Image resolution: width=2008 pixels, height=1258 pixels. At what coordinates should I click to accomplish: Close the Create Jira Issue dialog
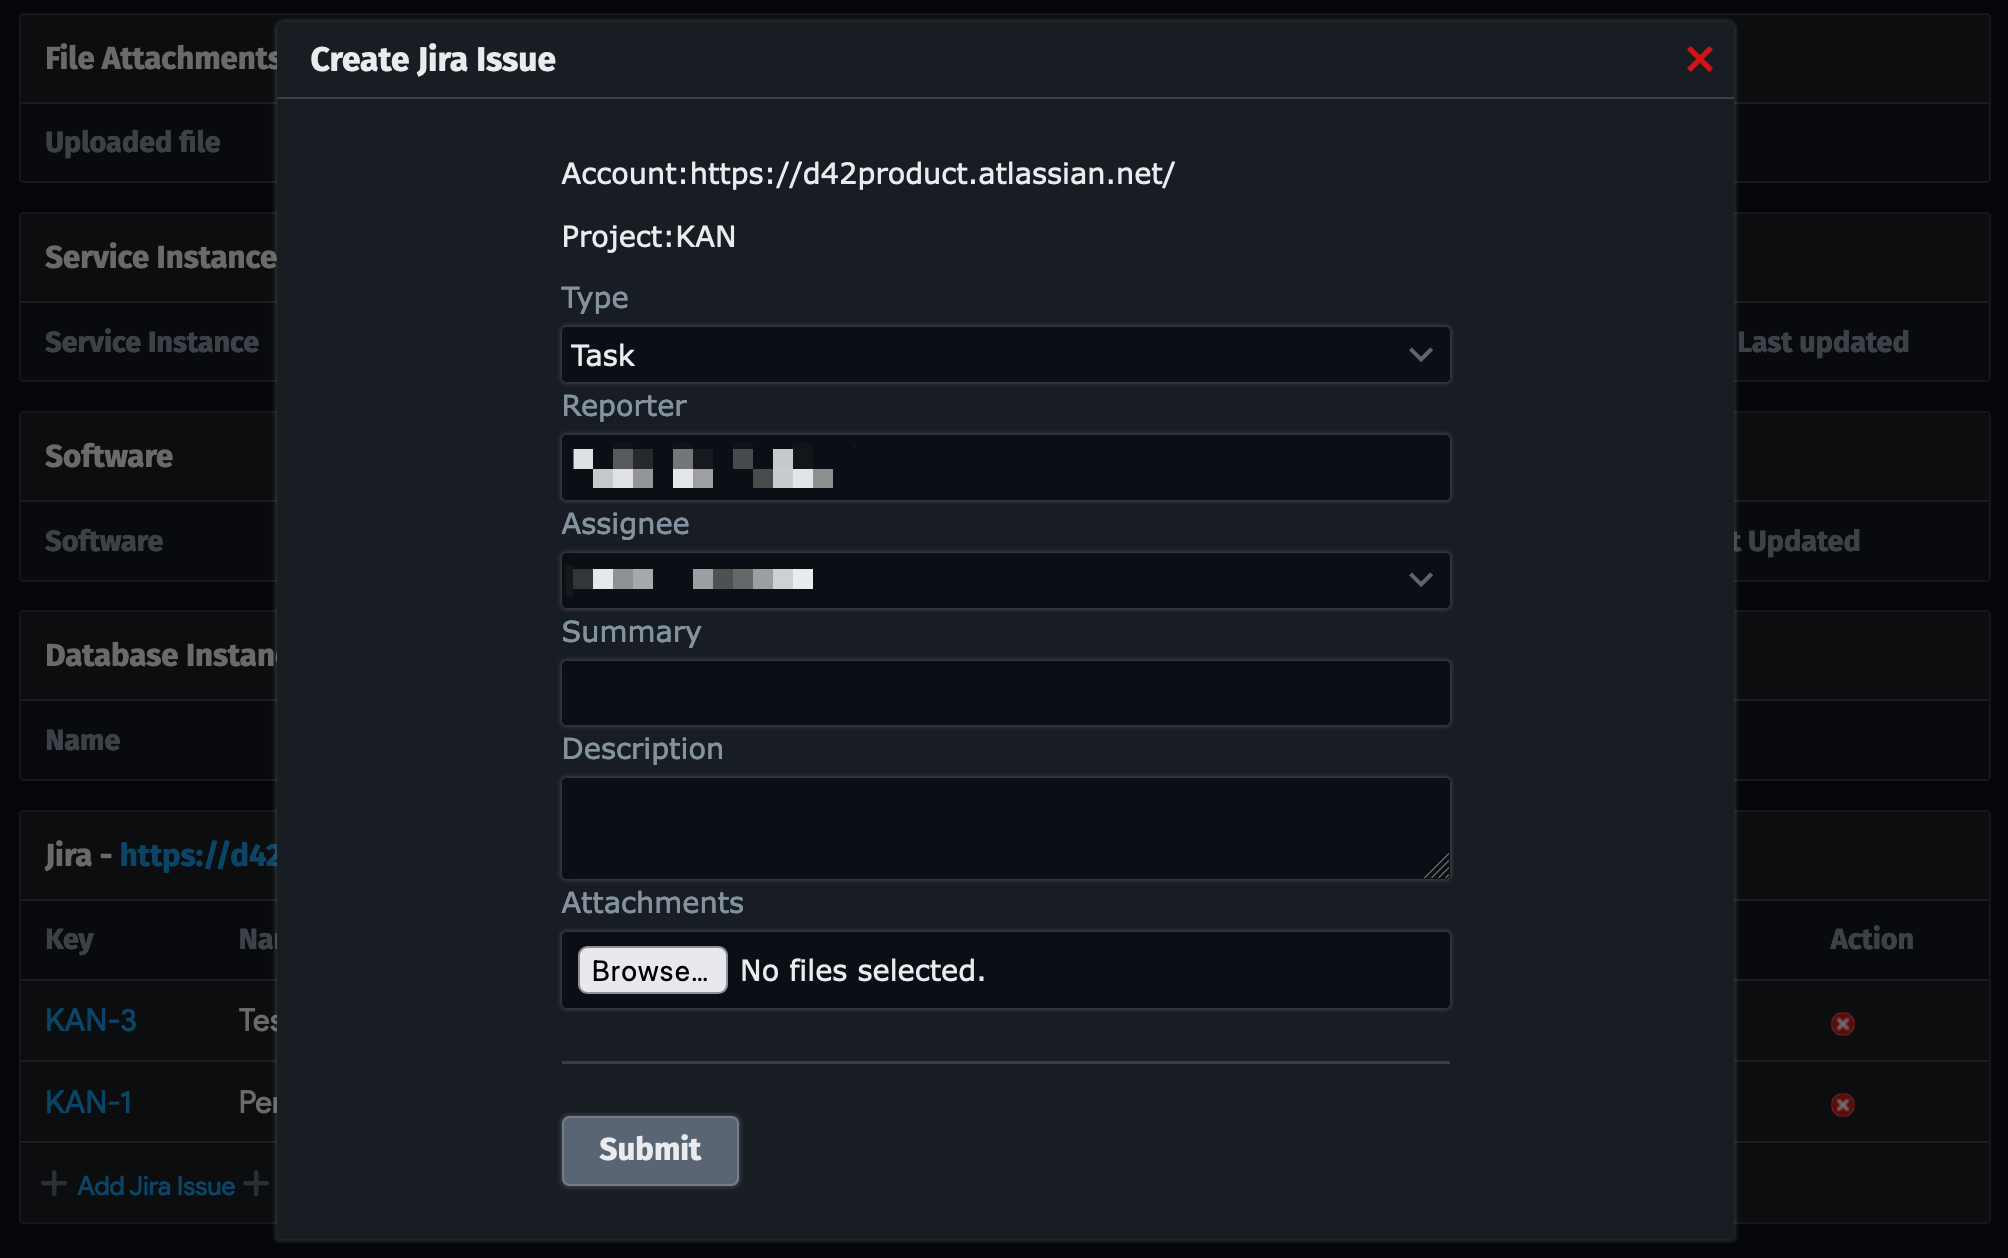[1699, 60]
